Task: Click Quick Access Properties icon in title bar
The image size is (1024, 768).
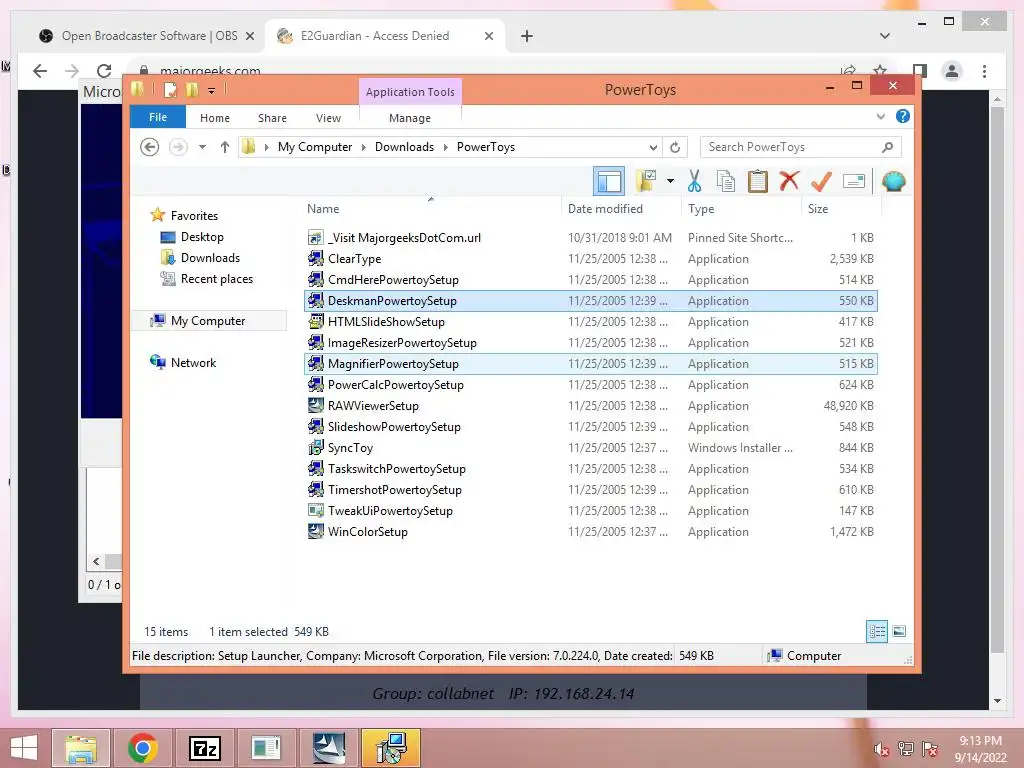Action: click(x=170, y=89)
